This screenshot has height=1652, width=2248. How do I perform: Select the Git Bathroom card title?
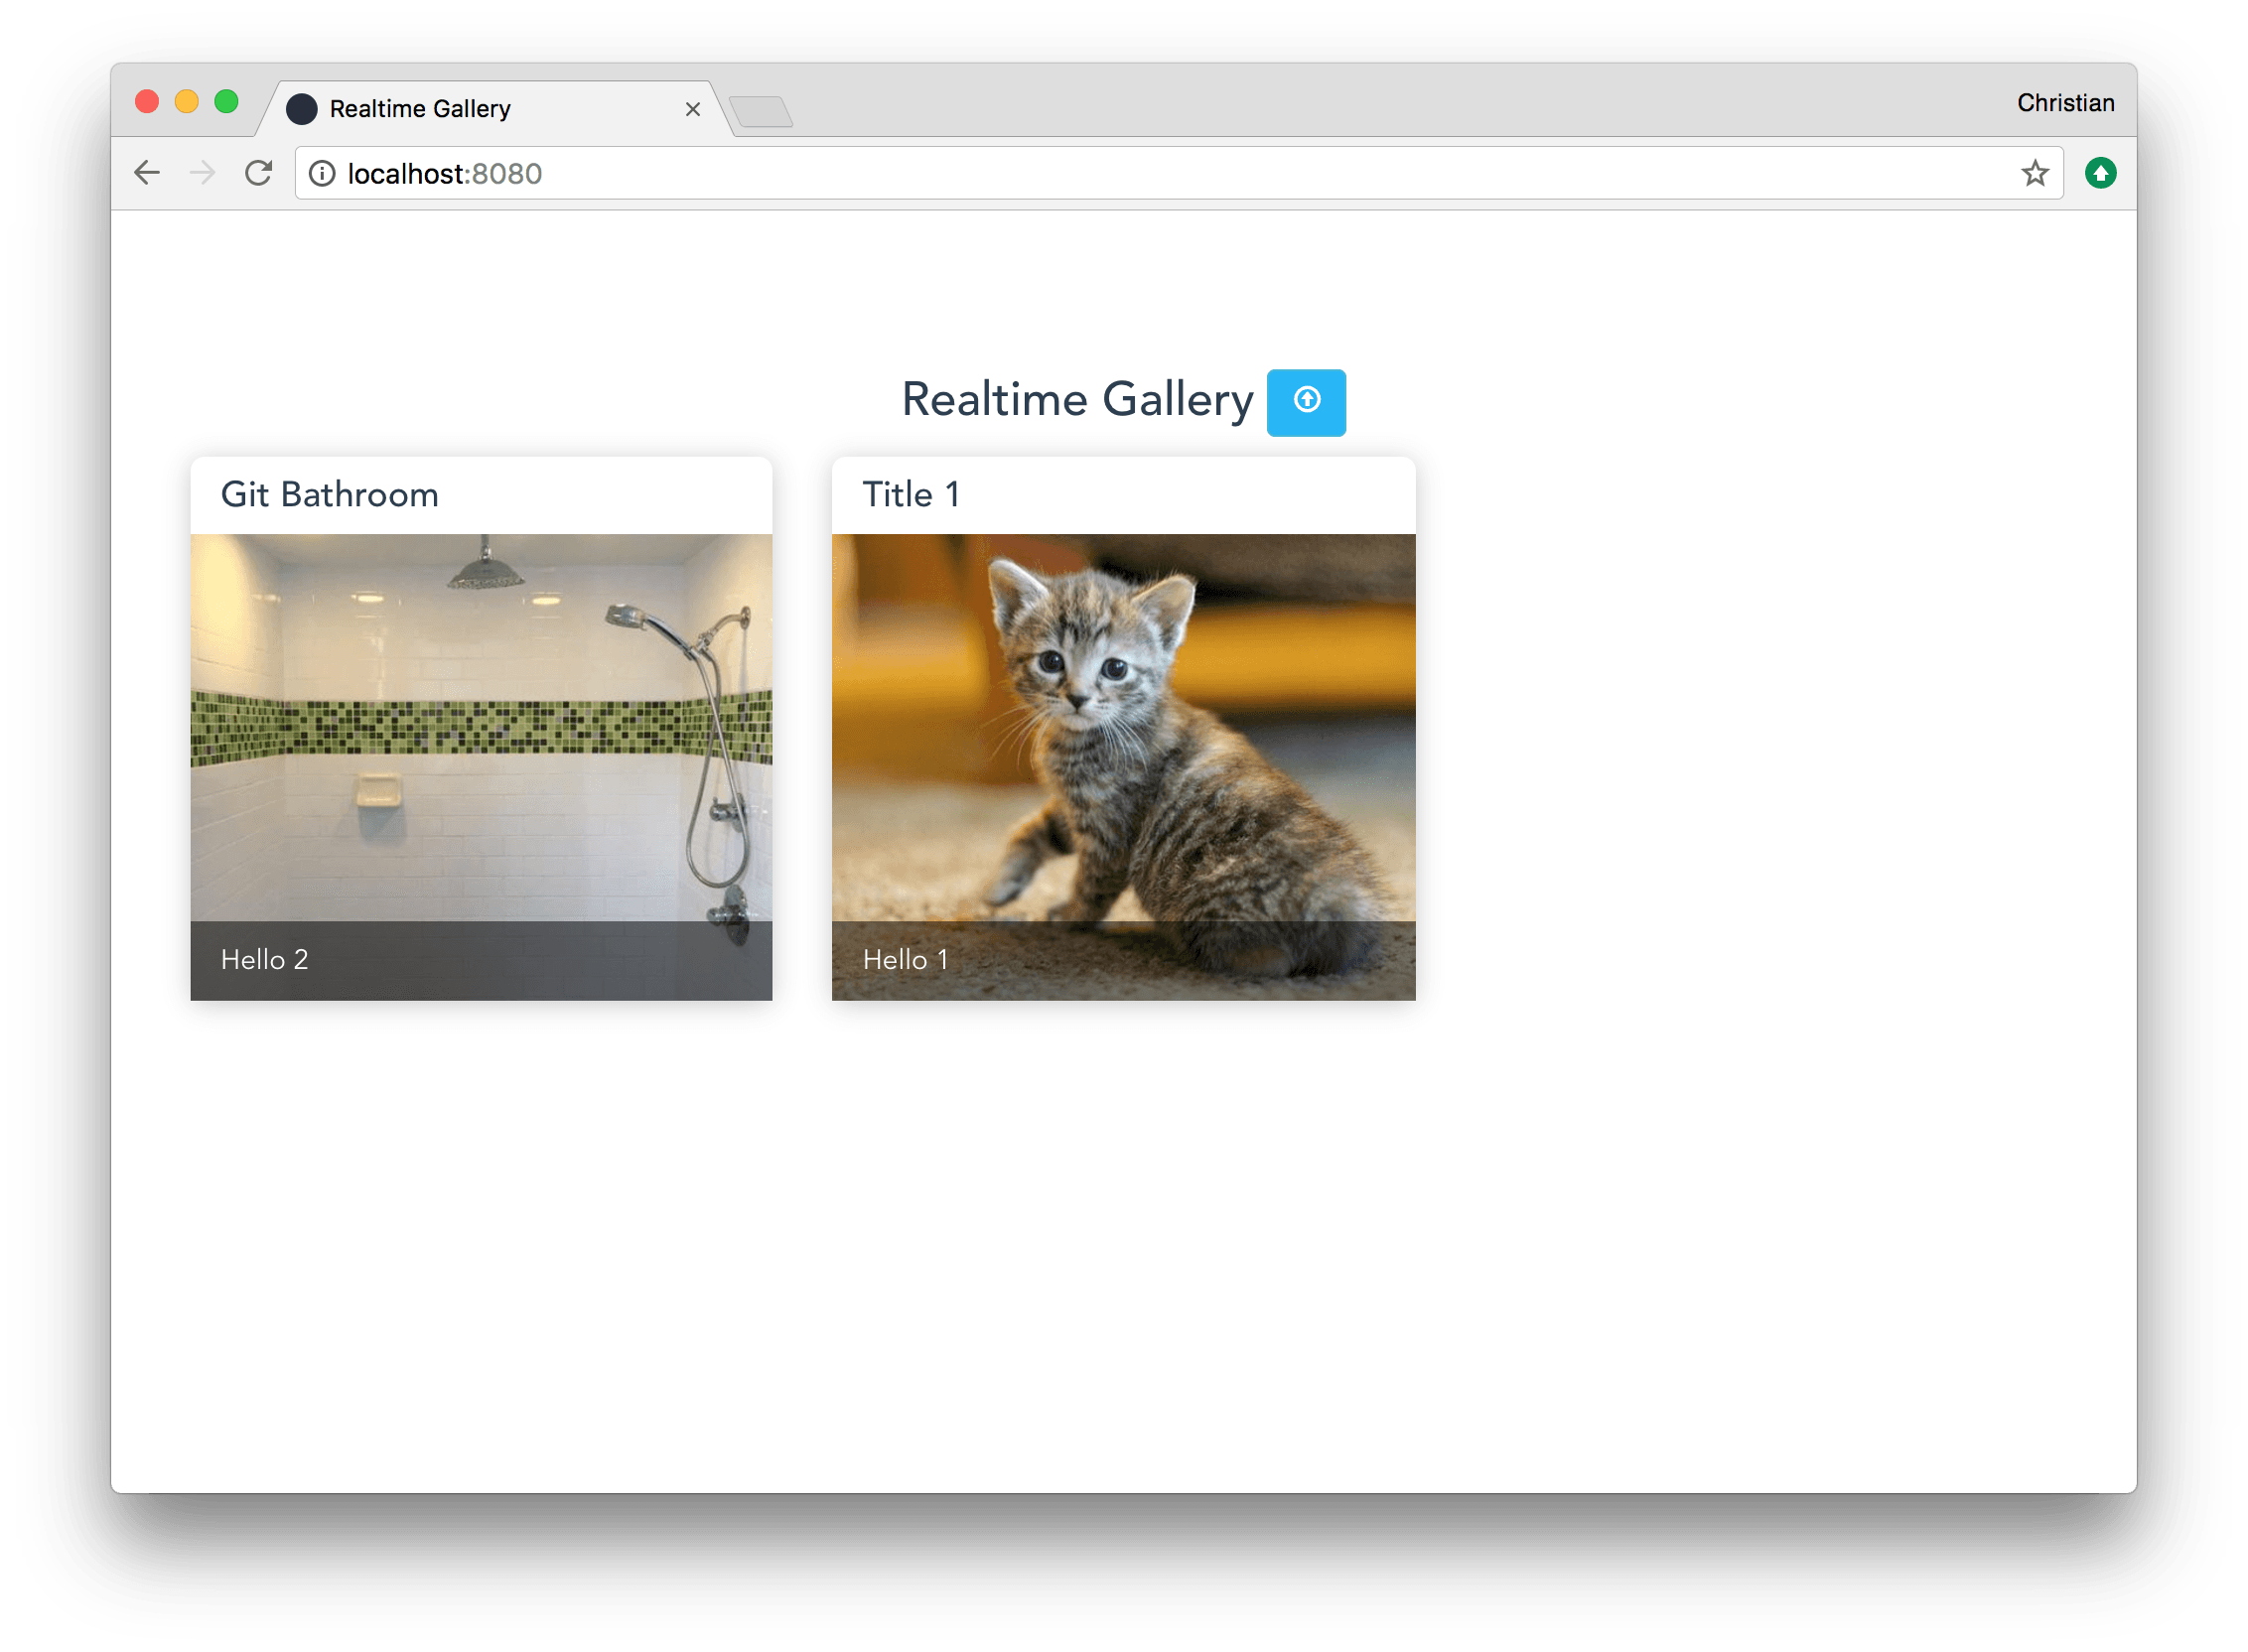(x=330, y=493)
